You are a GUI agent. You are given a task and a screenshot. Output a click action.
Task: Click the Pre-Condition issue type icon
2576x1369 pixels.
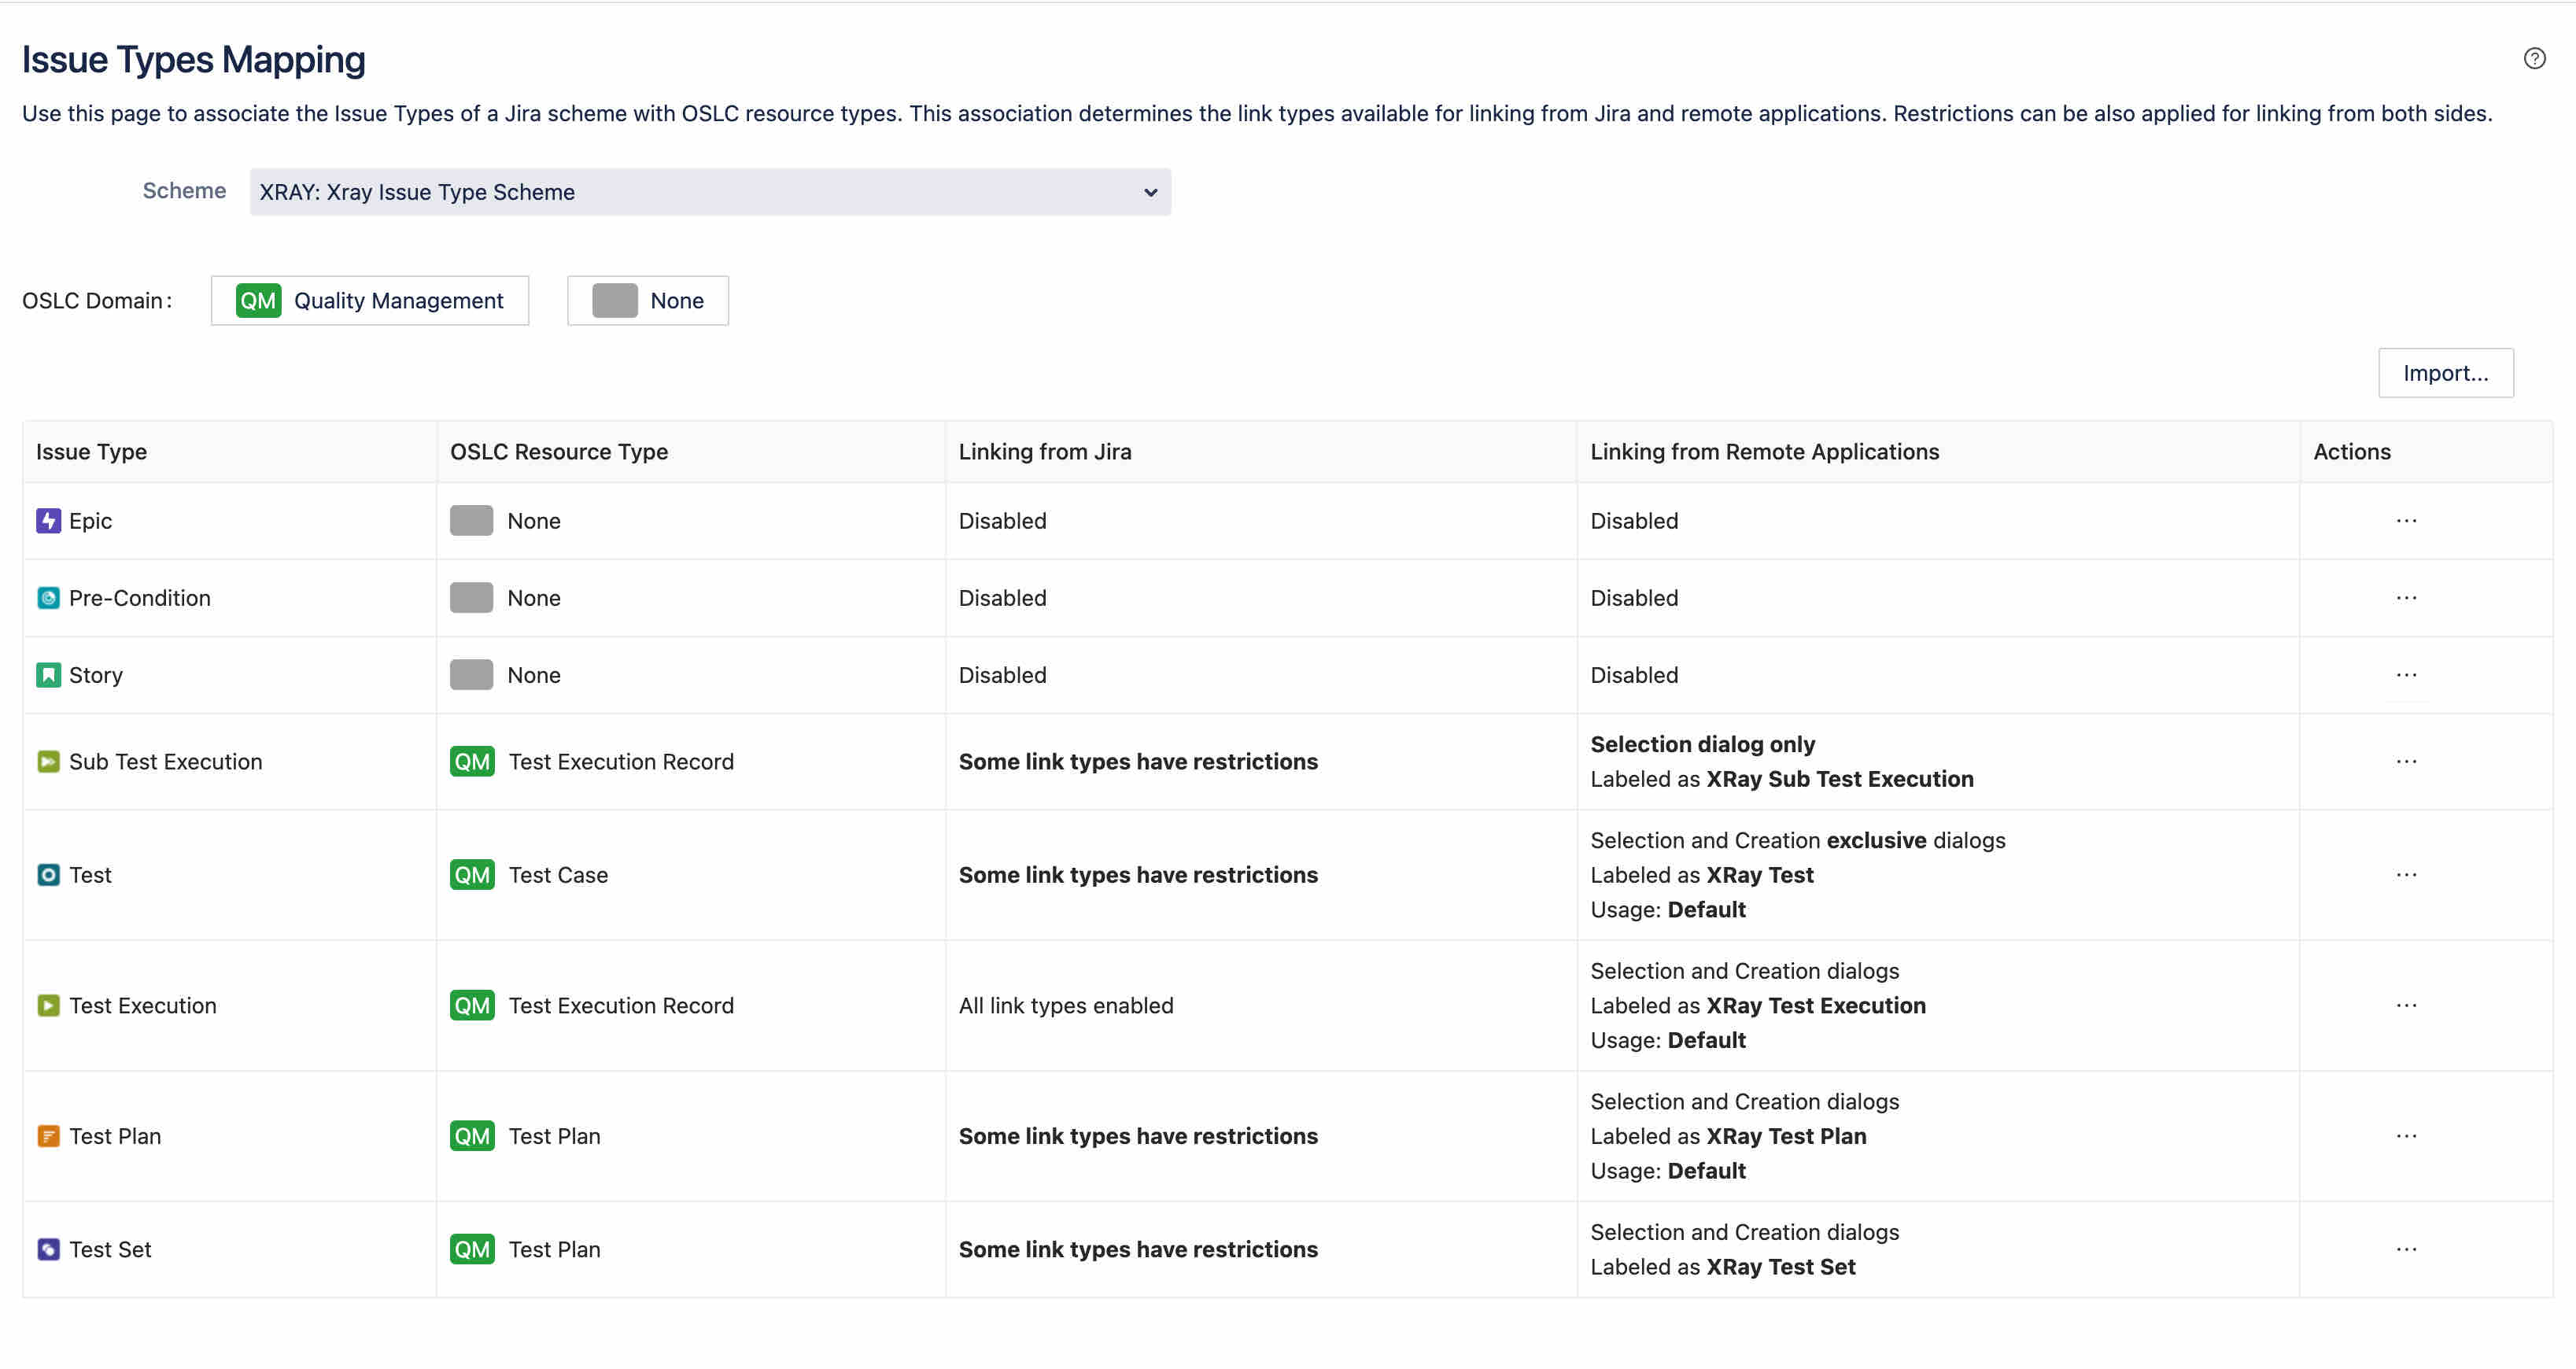coord(48,598)
